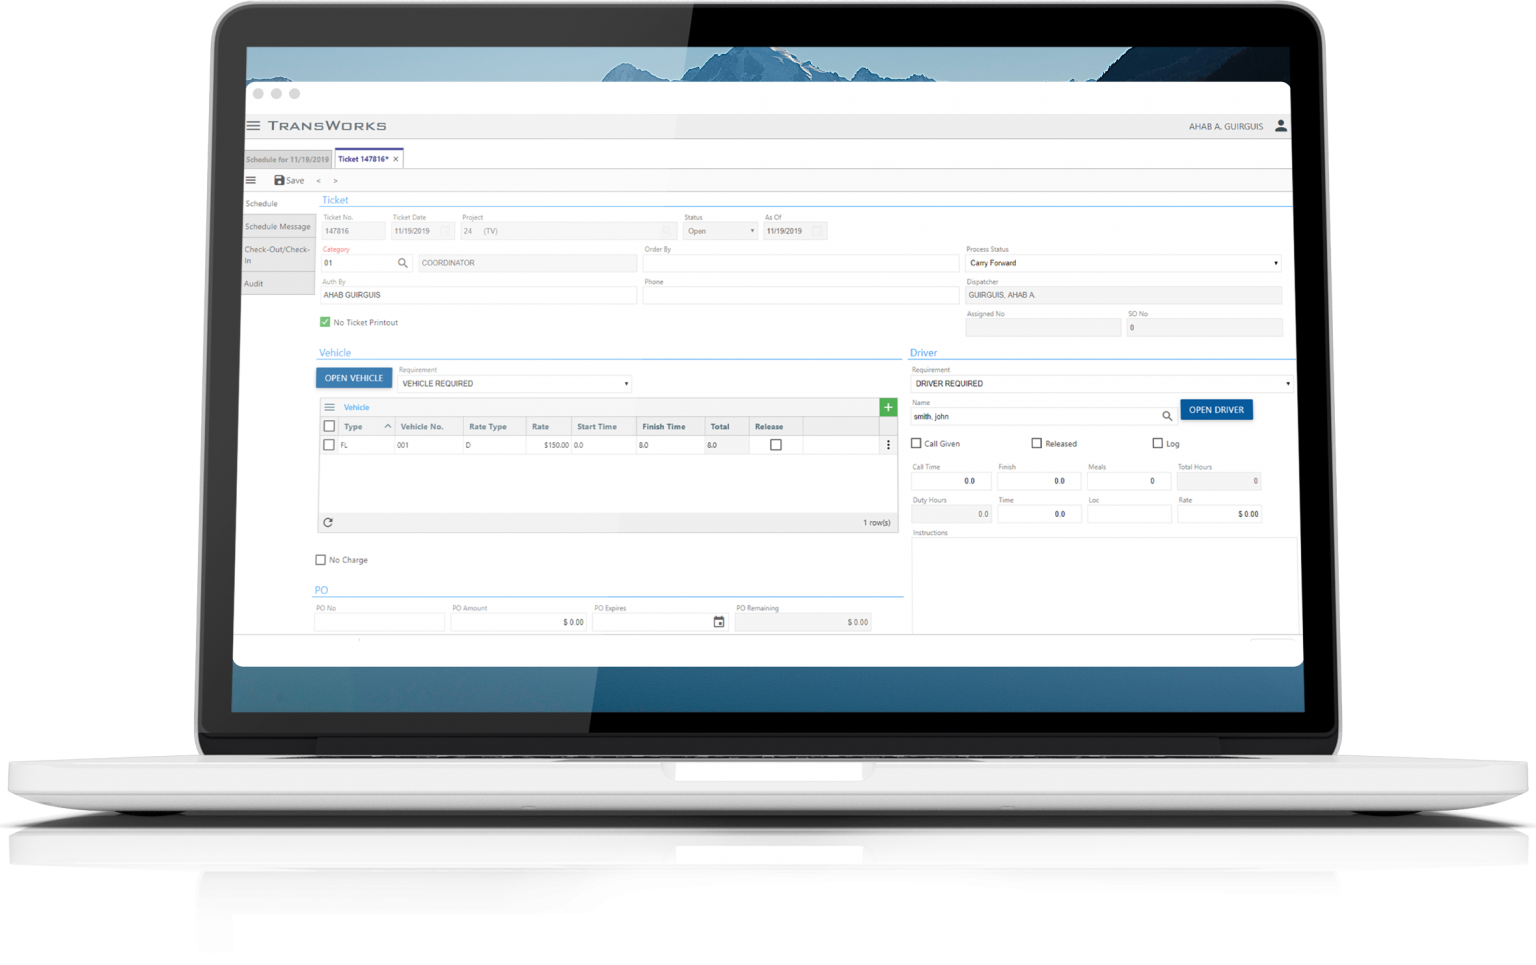Open the Process Status Carry Forward dropdown
1536x965 pixels.
pyautogui.click(x=1276, y=262)
